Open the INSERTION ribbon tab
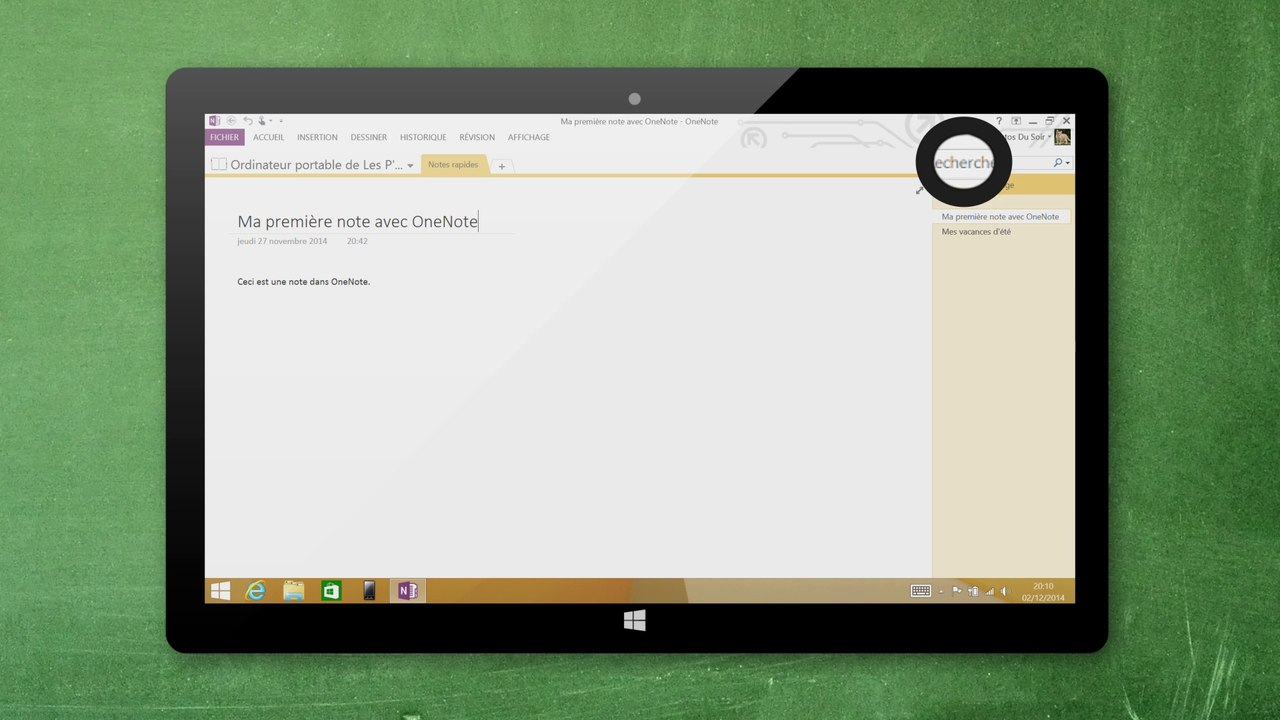The height and width of the screenshot is (720, 1280). tap(317, 138)
